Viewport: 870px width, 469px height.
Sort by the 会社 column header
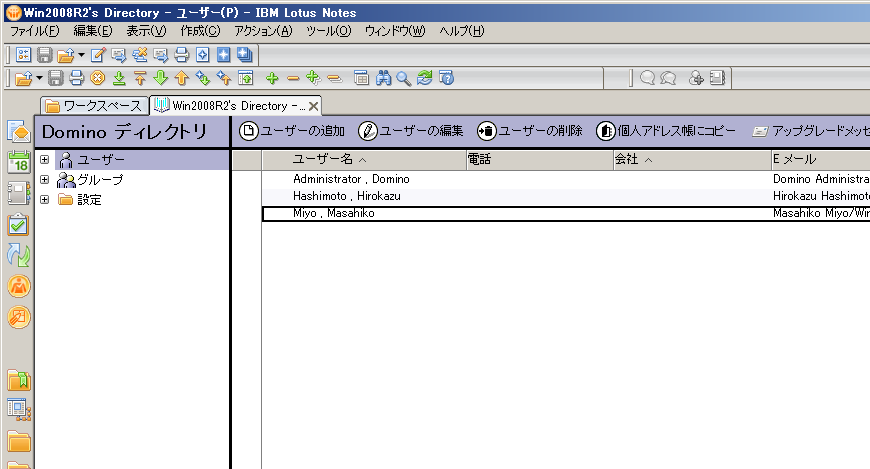(x=692, y=160)
